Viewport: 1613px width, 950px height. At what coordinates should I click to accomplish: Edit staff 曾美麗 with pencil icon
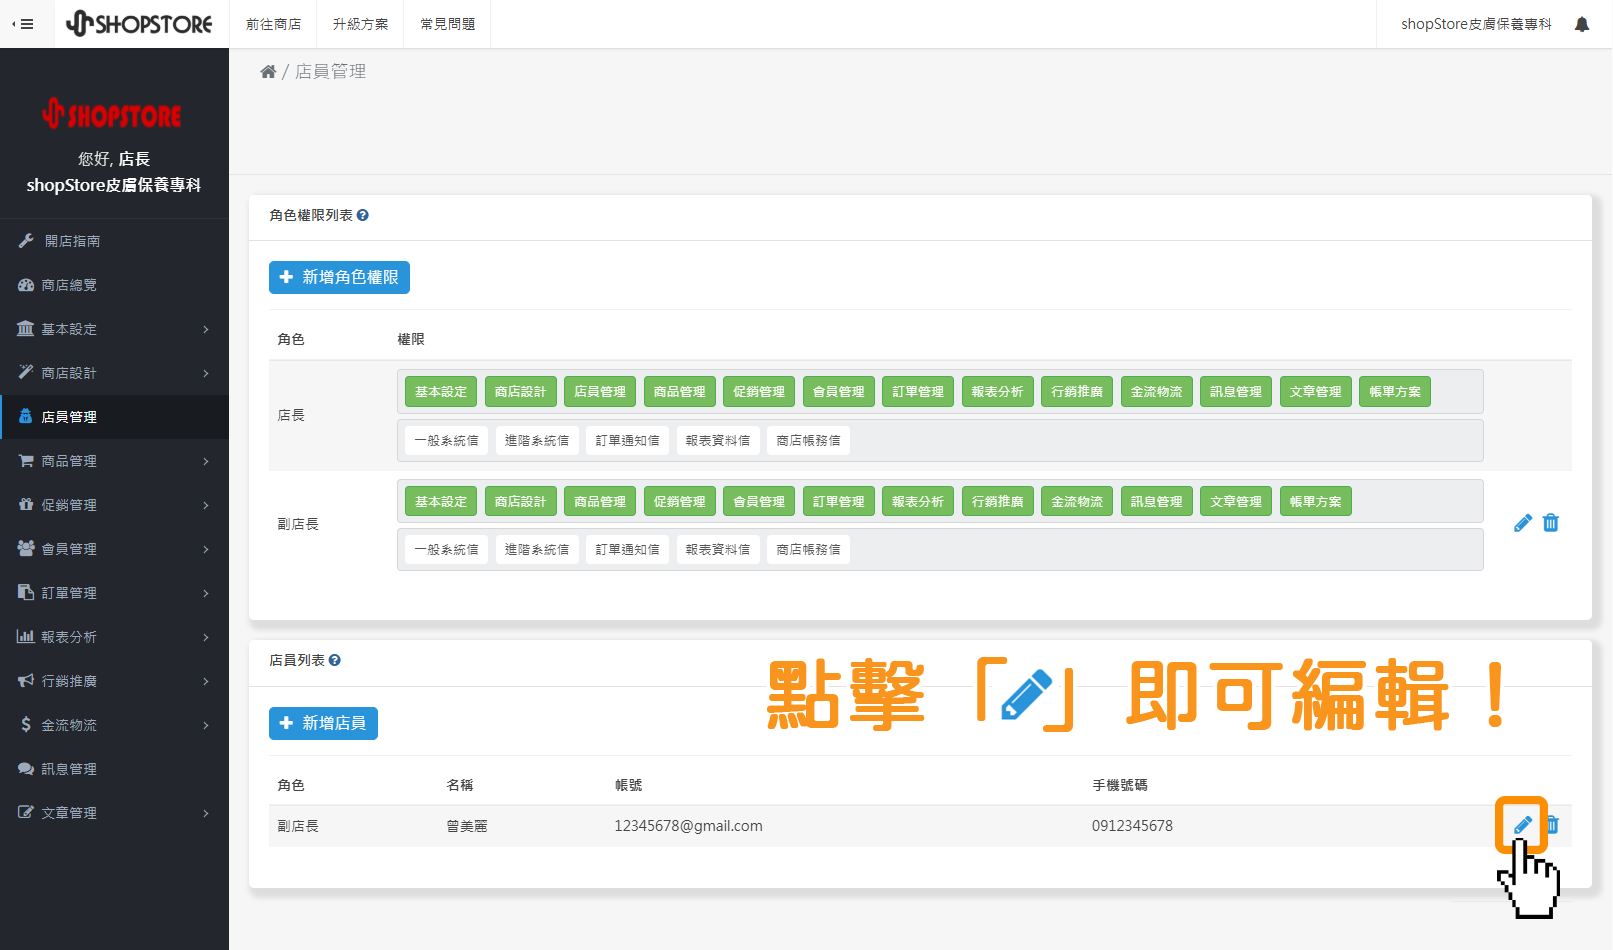pyautogui.click(x=1523, y=825)
